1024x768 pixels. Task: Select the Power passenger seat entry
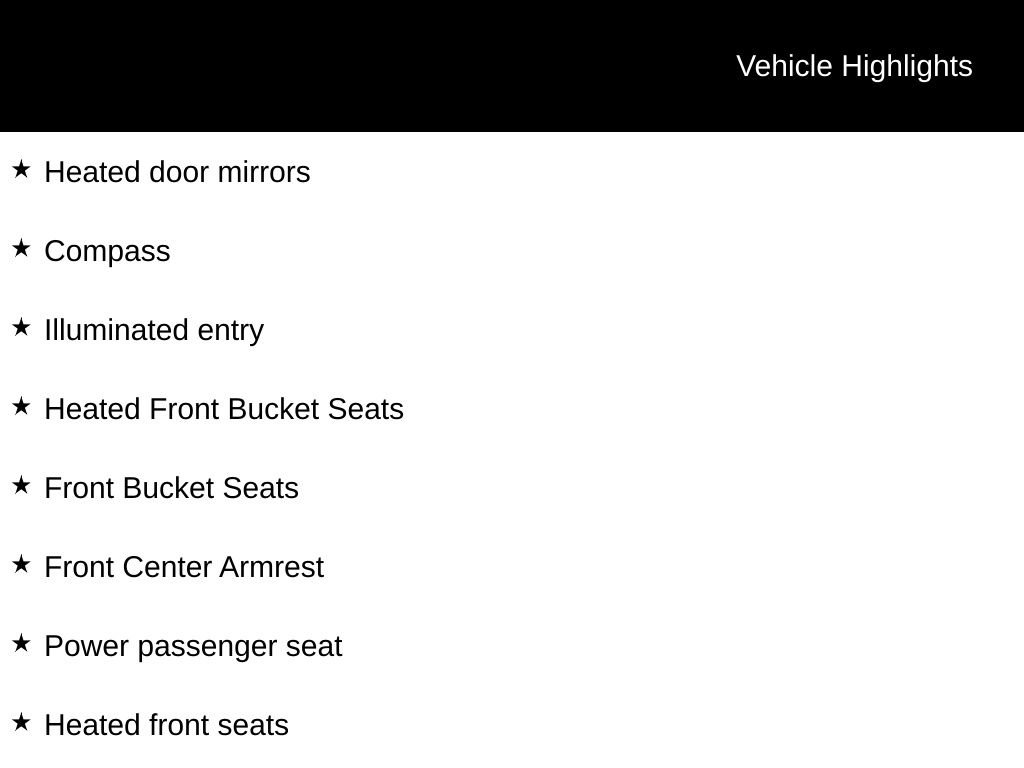193,647
